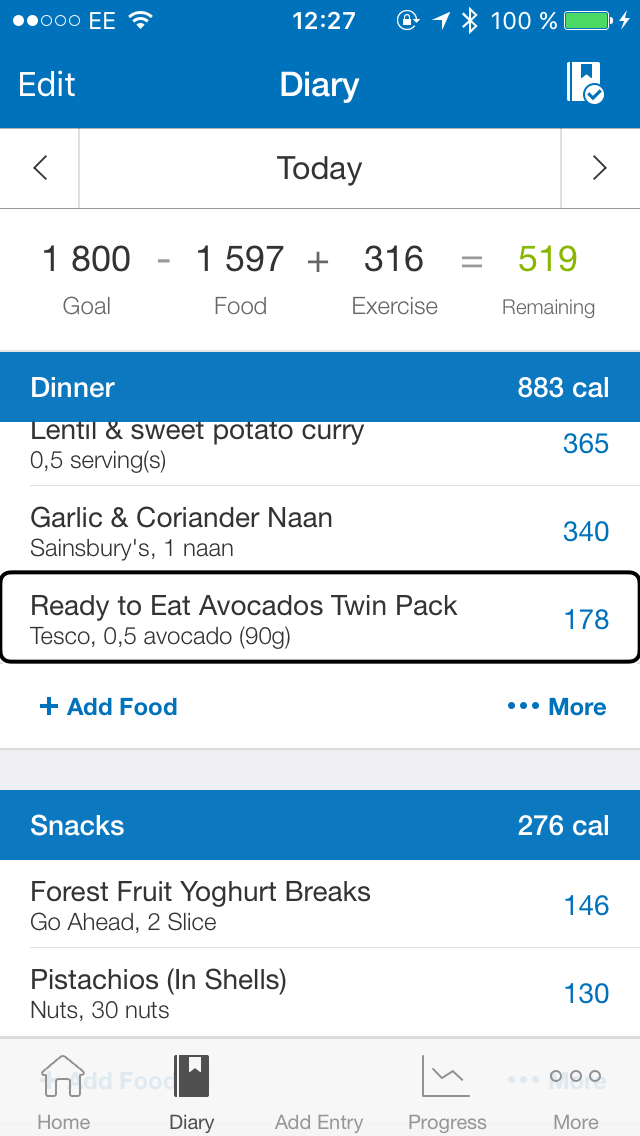Tap the complete diary bookmark icon
640x1136 pixels.
pyautogui.click(x=585, y=83)
